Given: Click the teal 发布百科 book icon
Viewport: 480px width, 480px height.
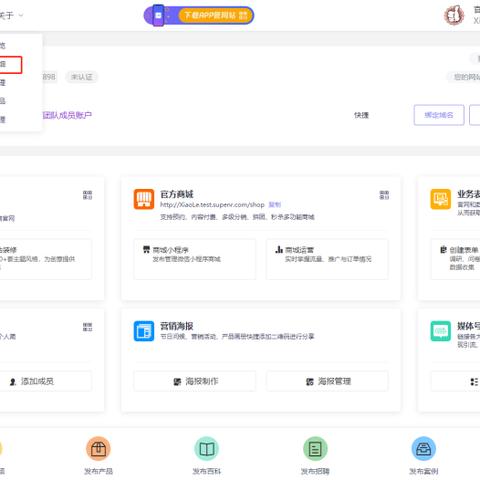Looking at the screenshot, I should tap(207, 449).
